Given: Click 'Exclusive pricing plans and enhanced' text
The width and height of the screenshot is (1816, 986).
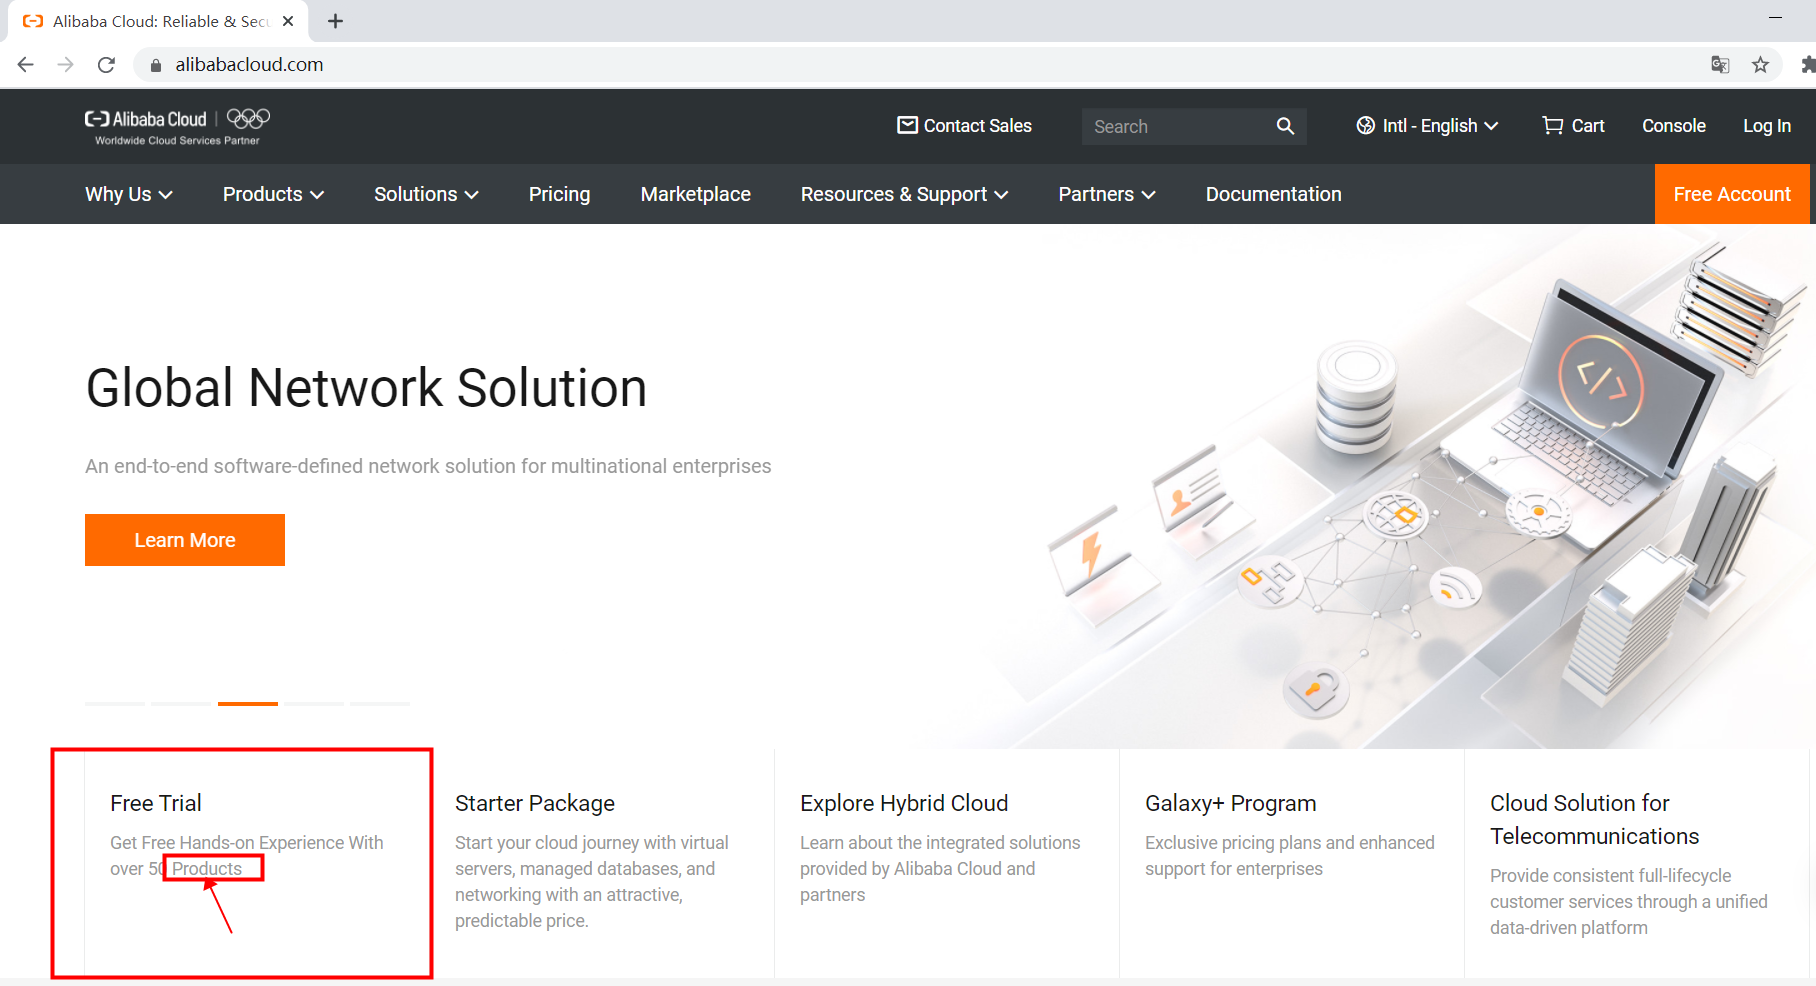Looking at the screenshot, I should (x=1290, y=843).
